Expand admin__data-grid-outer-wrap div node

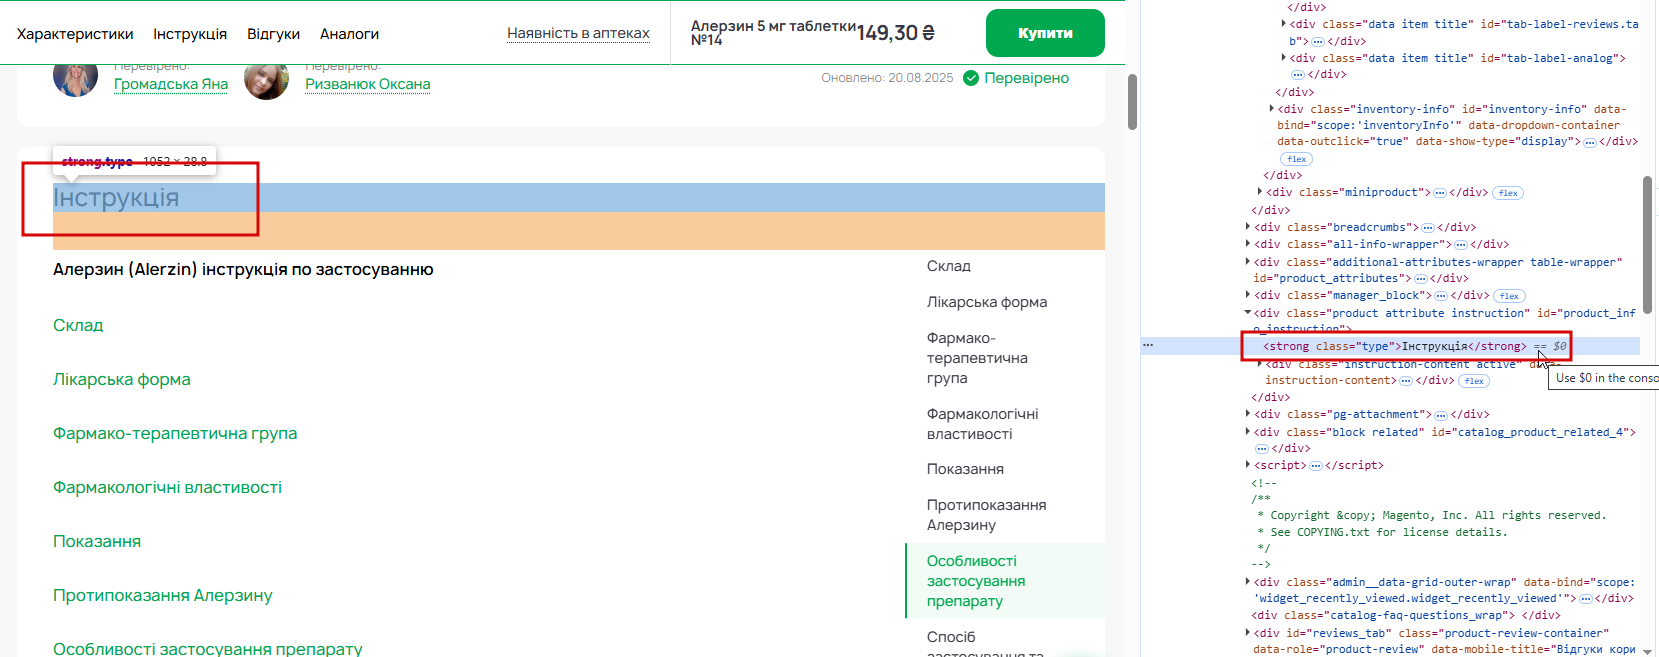point(1248,582)
